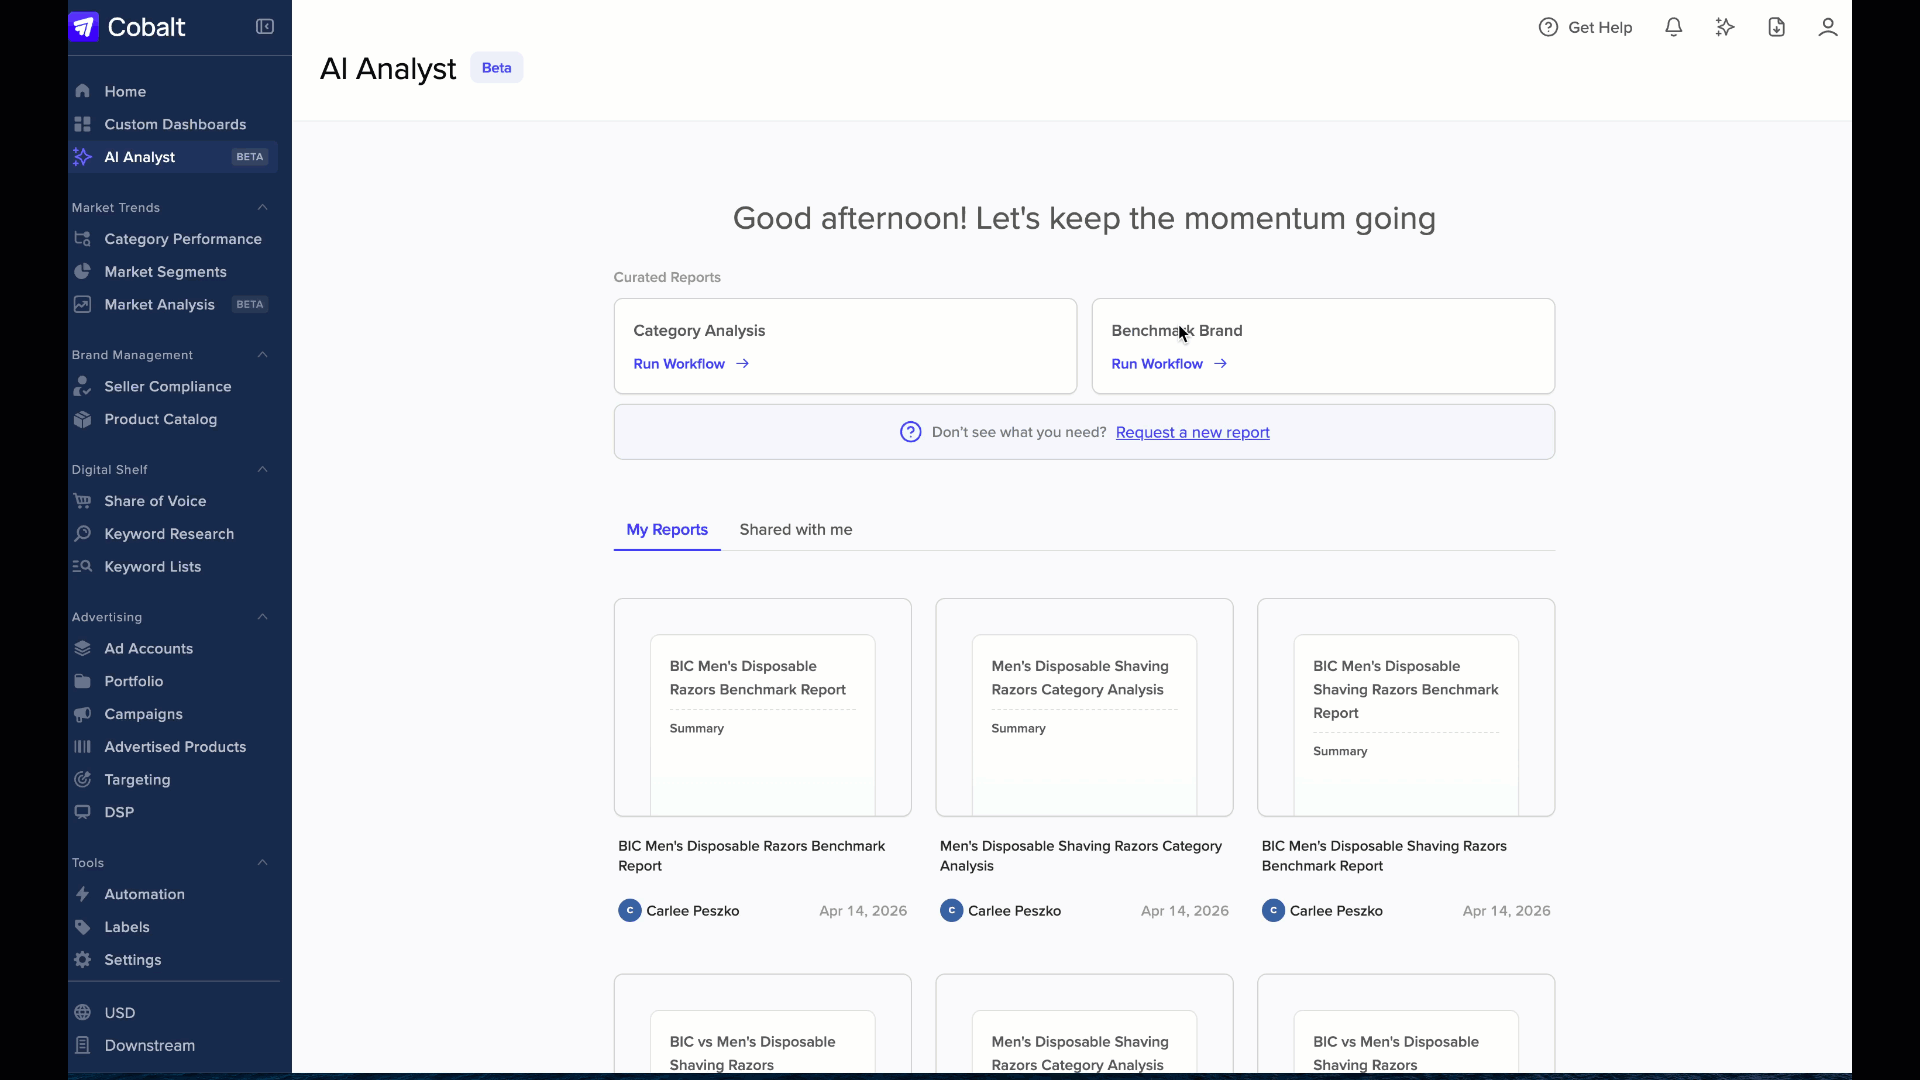Open BIC Men's Disposable Razors Benchmark Report thumbnail
The width and height of the screenshot is (1920, 1080).
763,707
